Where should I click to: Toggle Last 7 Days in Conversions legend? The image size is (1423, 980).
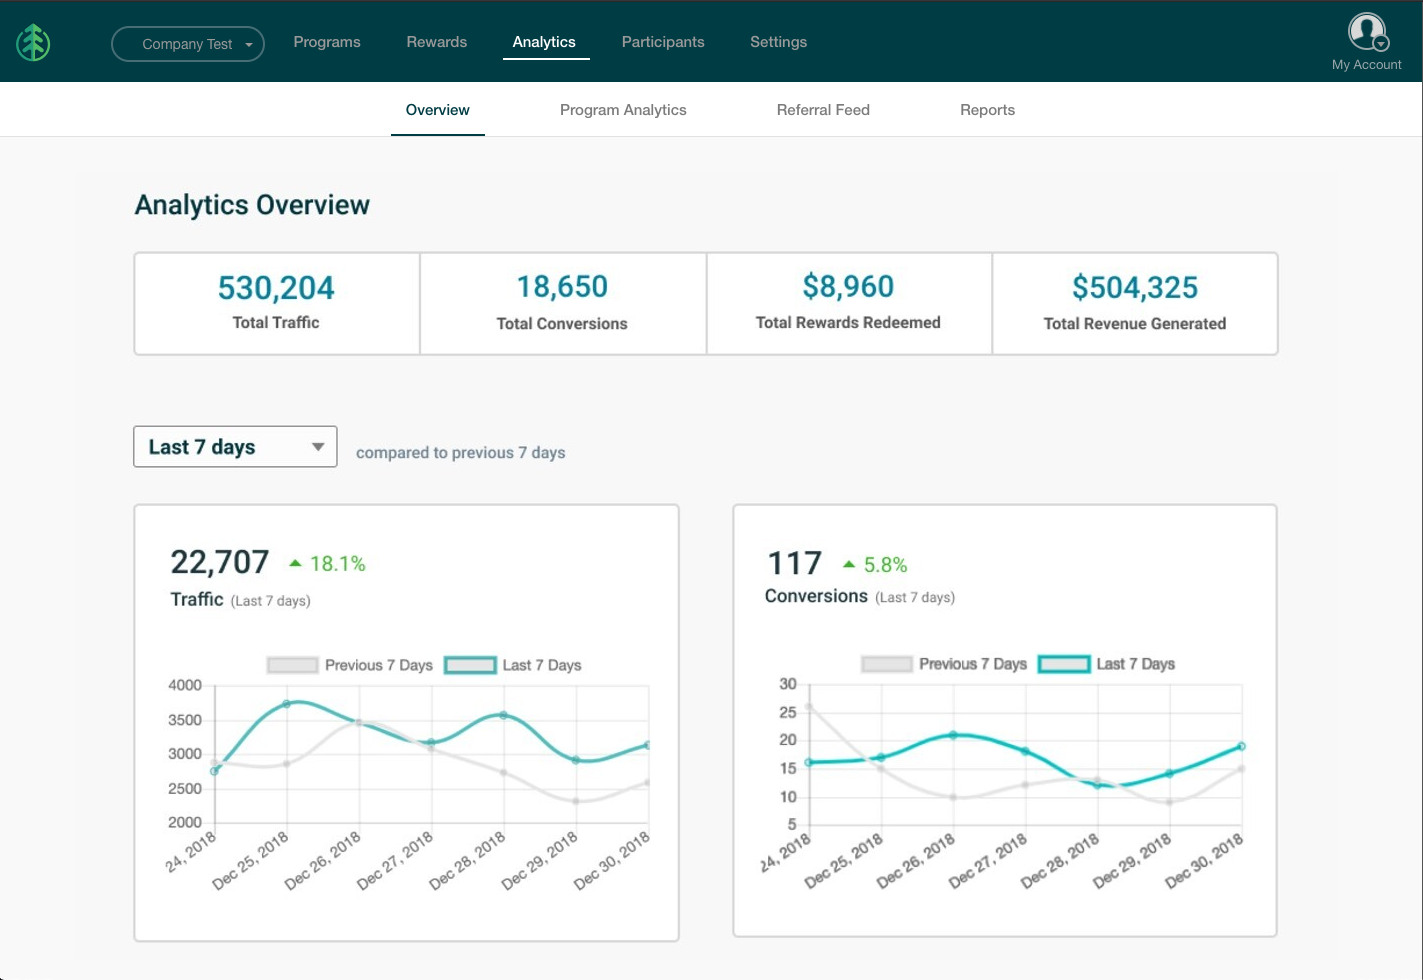coord(1107,664)
